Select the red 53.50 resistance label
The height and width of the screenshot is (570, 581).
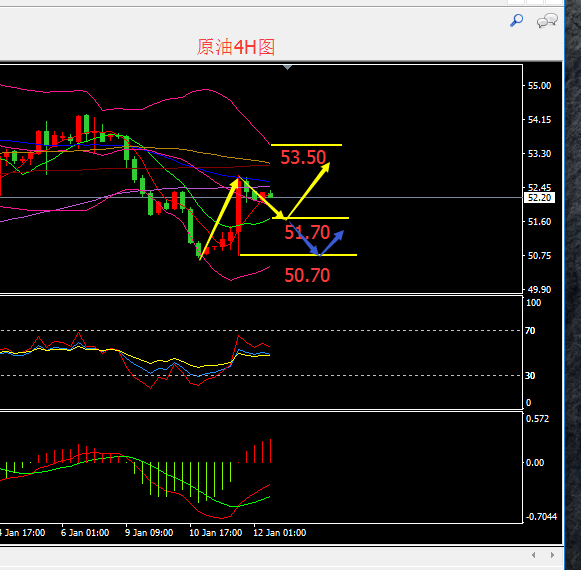pos(303,158)
